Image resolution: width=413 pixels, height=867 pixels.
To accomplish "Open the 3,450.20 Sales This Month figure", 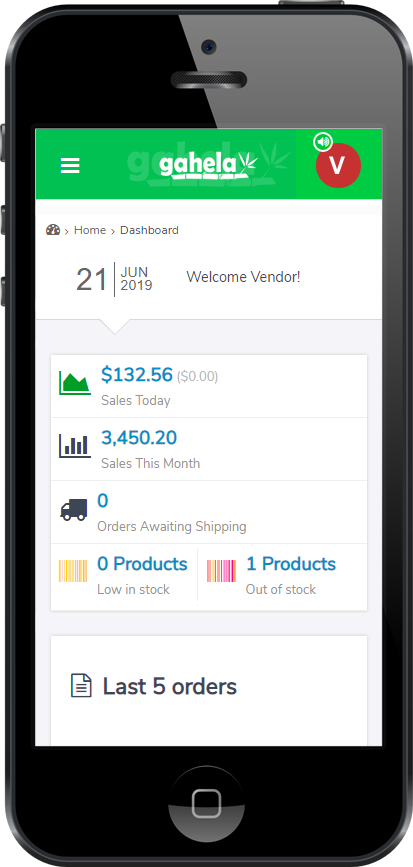I will point(139,438).
